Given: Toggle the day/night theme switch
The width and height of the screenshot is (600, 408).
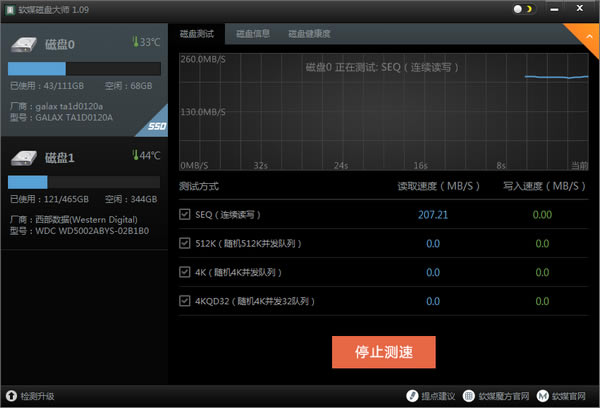Looking at the screenshot, I should click(524, 9).
